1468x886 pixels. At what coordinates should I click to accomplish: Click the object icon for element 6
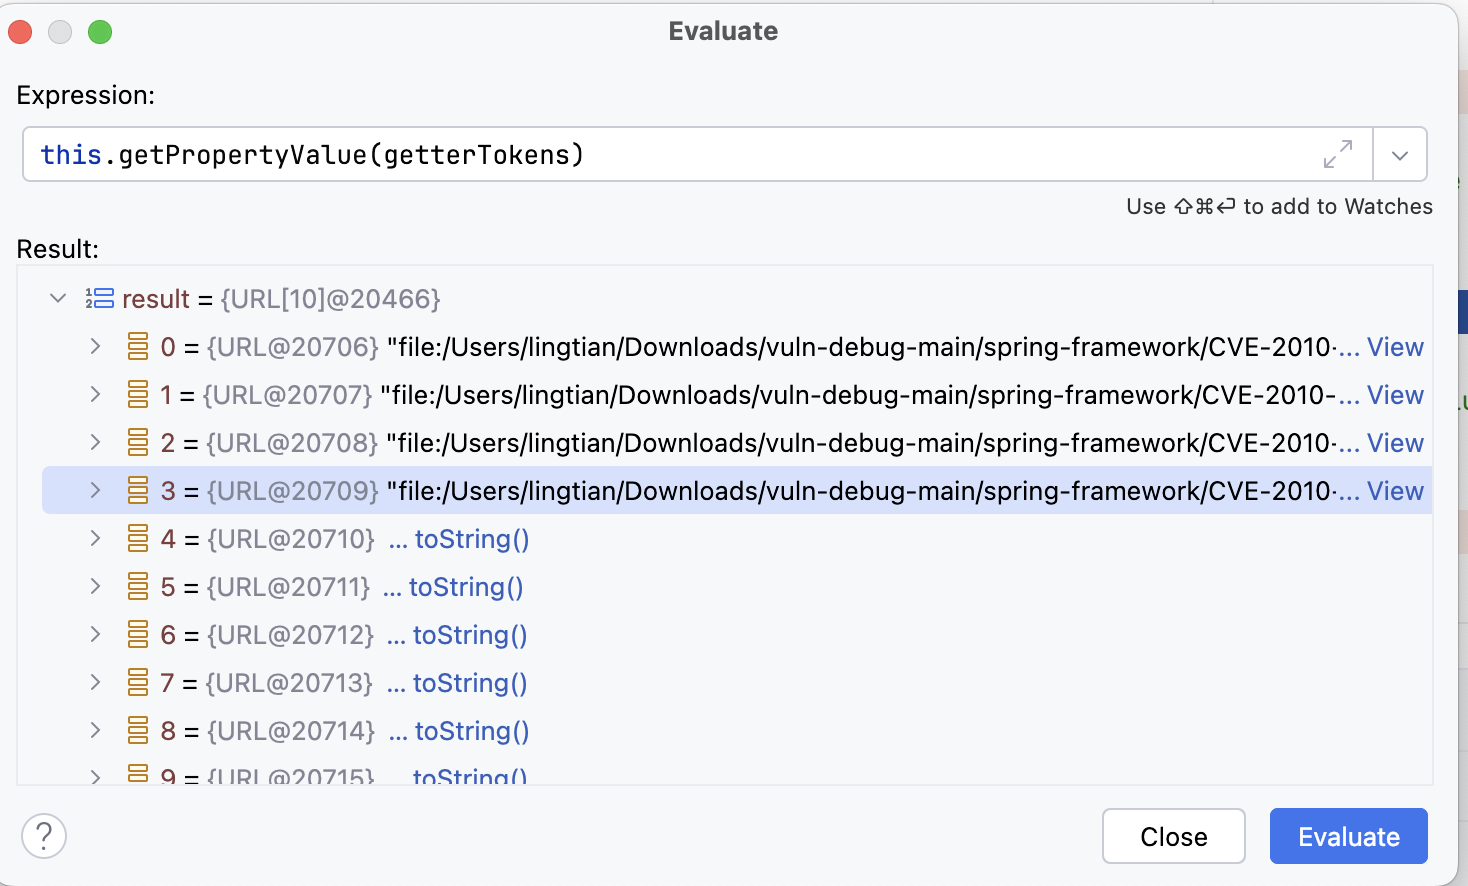[138, 635]
